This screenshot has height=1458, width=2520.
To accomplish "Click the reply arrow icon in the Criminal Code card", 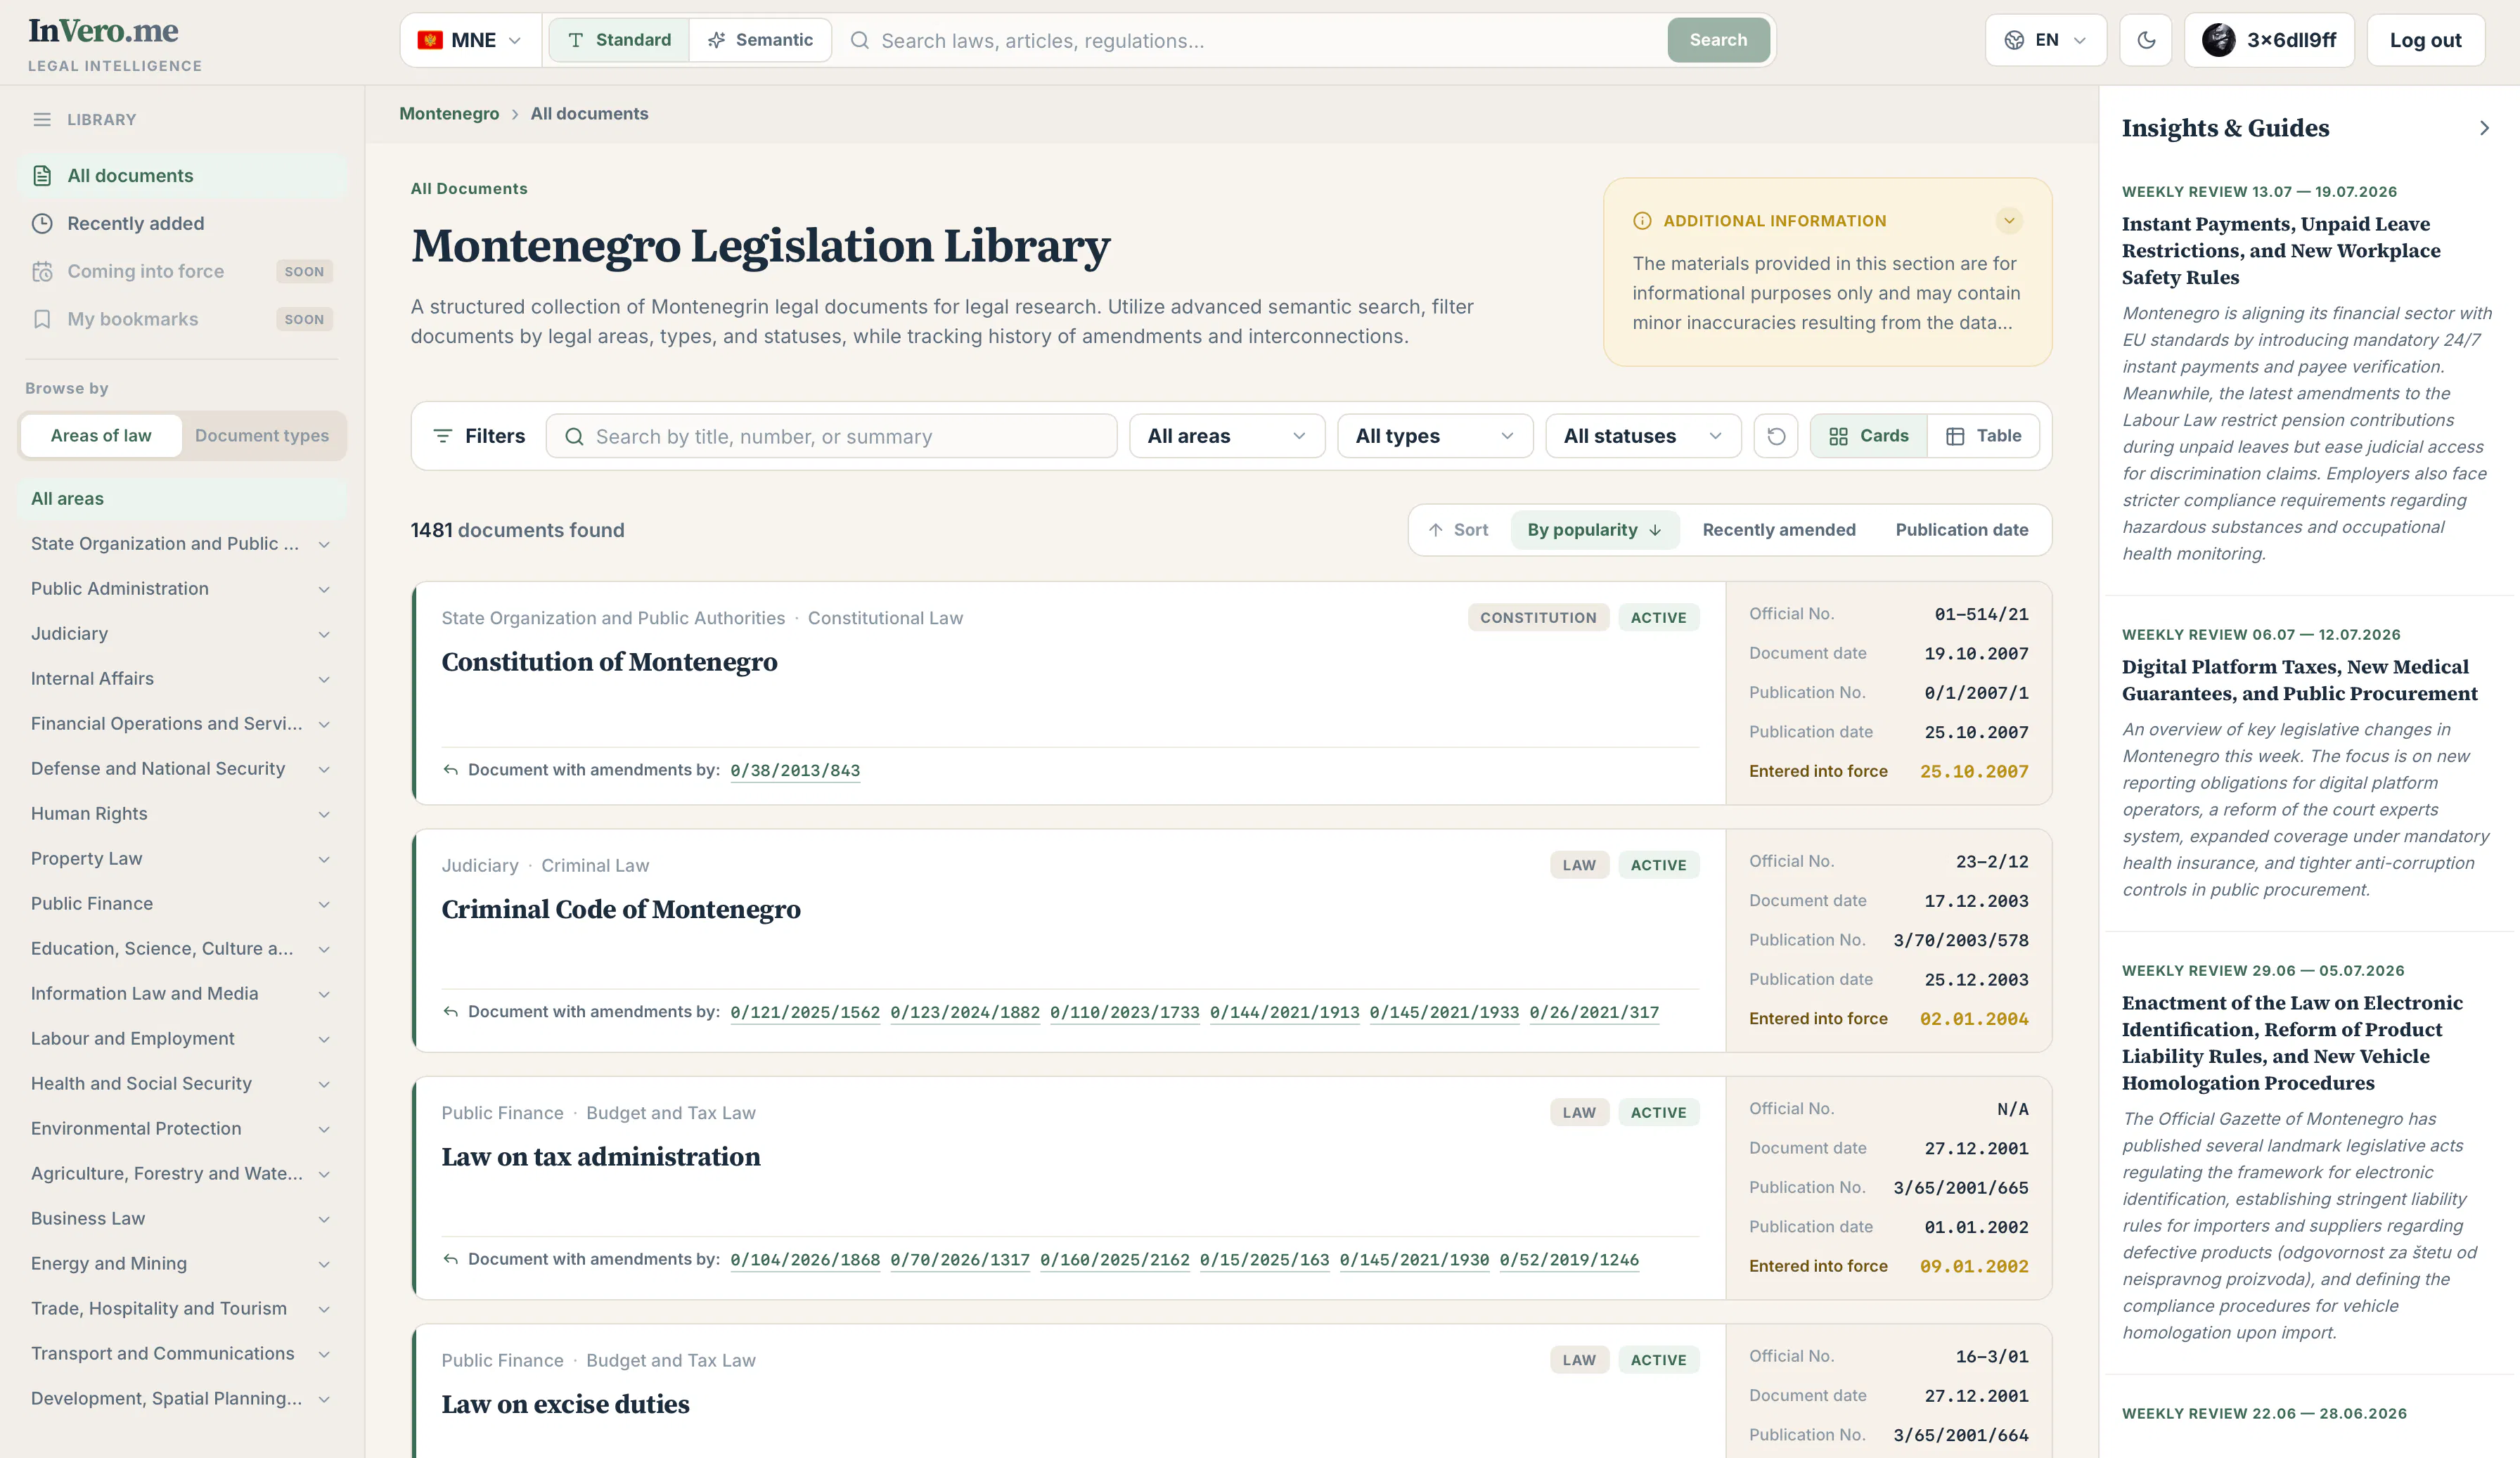I will pyautogui.click(x=451, y=1012).
